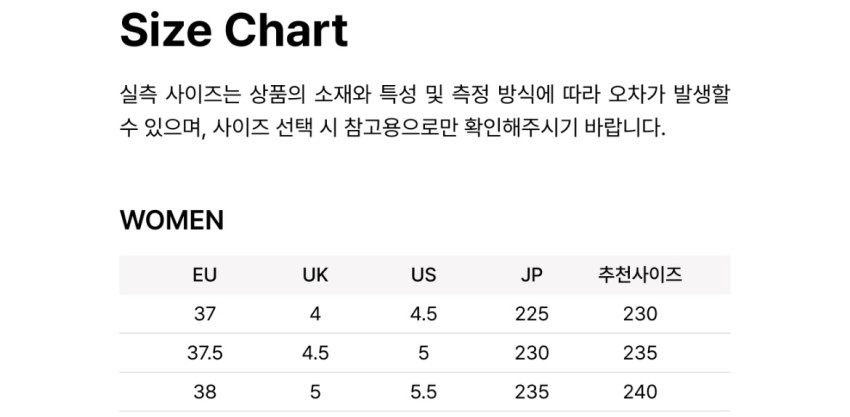Click the EU column header

pos(205,275)
